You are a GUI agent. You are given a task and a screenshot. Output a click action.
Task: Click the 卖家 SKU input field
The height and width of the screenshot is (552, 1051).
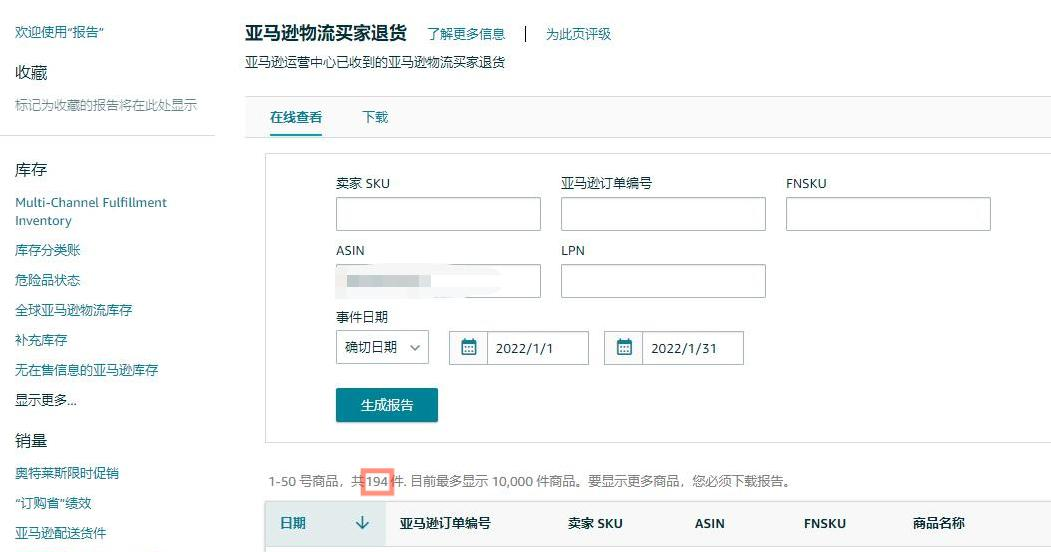point(438,214)
